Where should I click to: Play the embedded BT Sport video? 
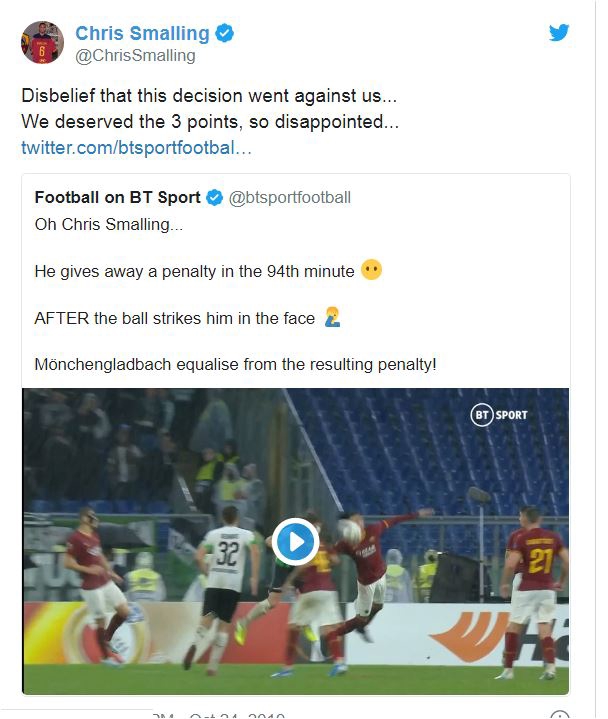[x=295, y=542]
